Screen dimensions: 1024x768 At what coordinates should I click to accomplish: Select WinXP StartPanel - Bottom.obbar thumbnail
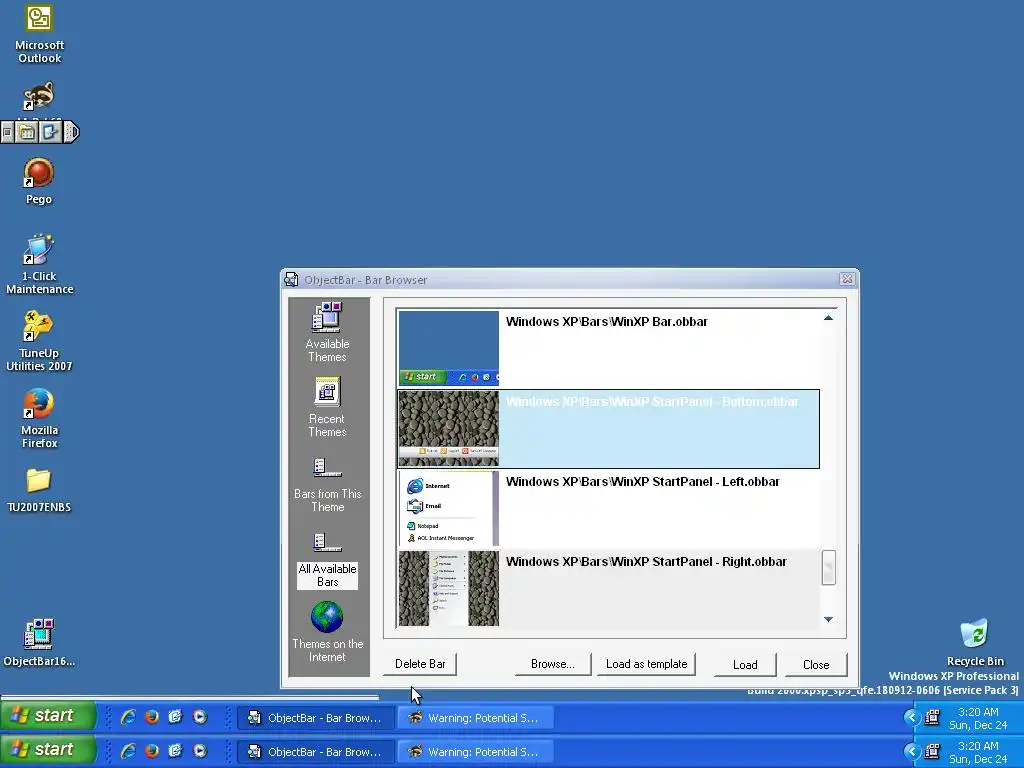click(x=449, y=428)
